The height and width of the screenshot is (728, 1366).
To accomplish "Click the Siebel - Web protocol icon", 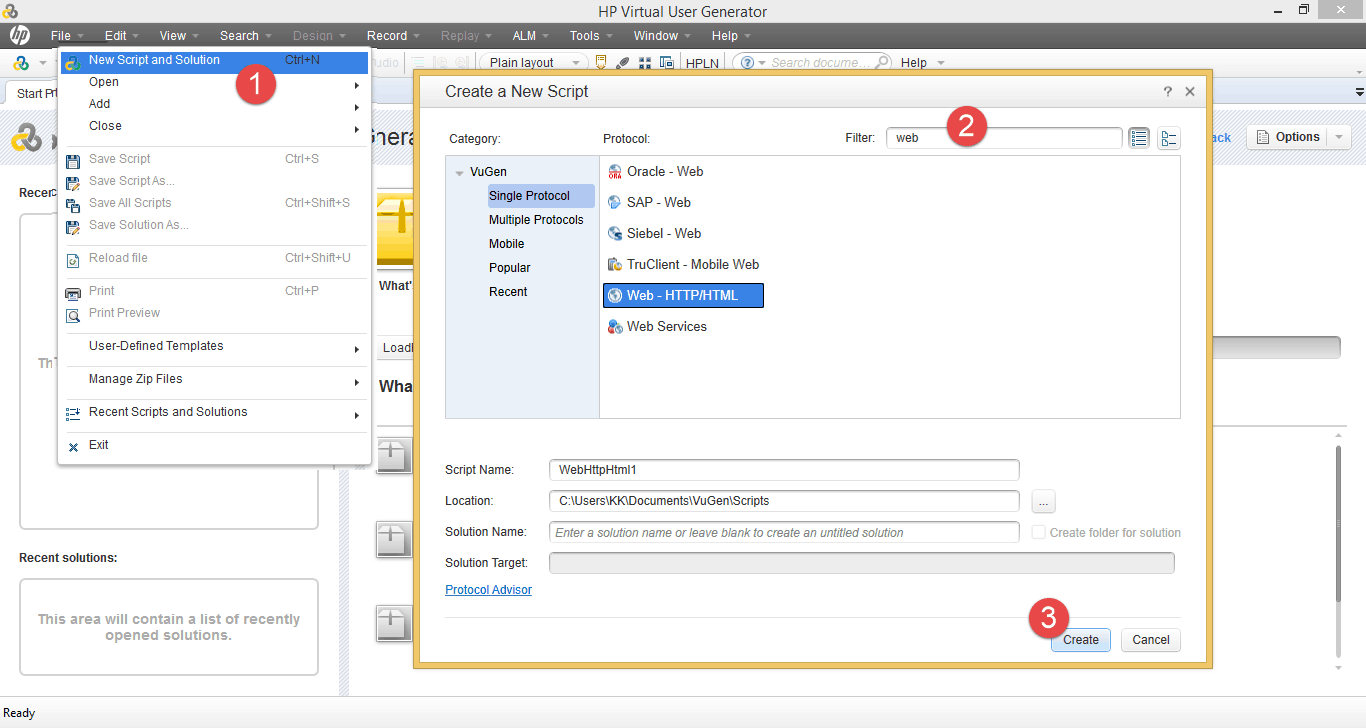I will 615,234.
